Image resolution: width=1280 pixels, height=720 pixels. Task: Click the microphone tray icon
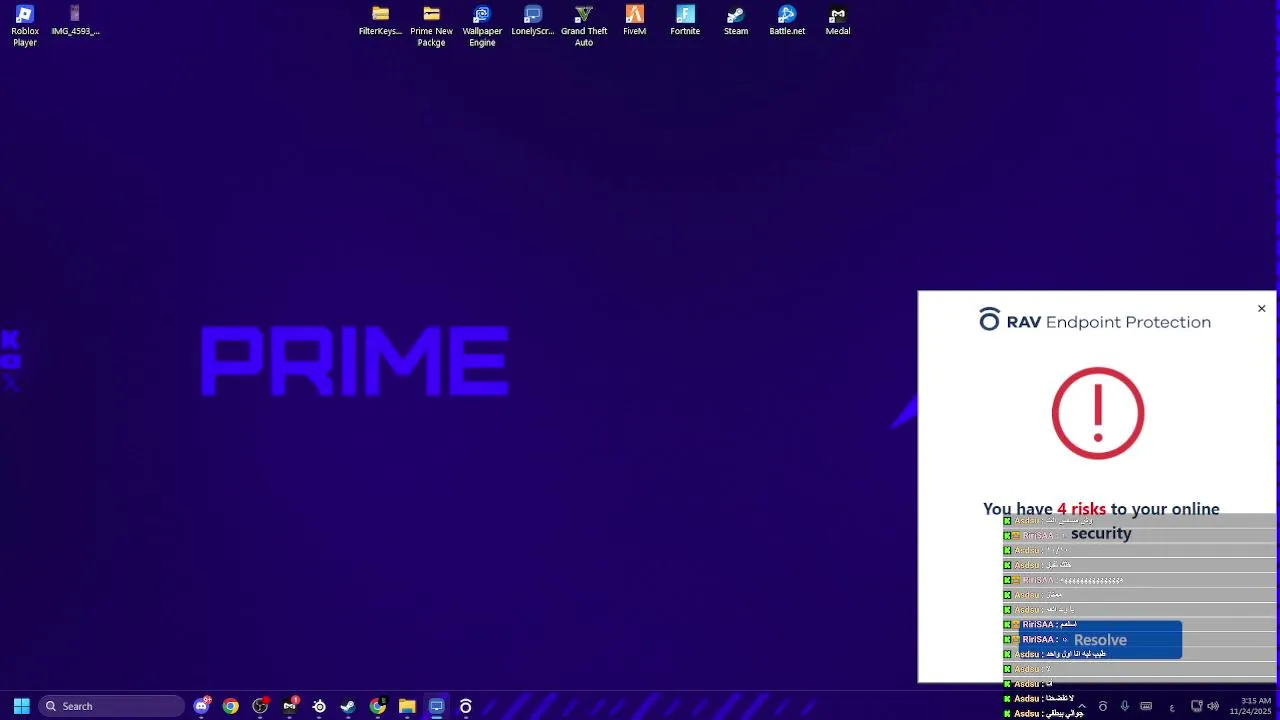click(x=1125, y=706)
